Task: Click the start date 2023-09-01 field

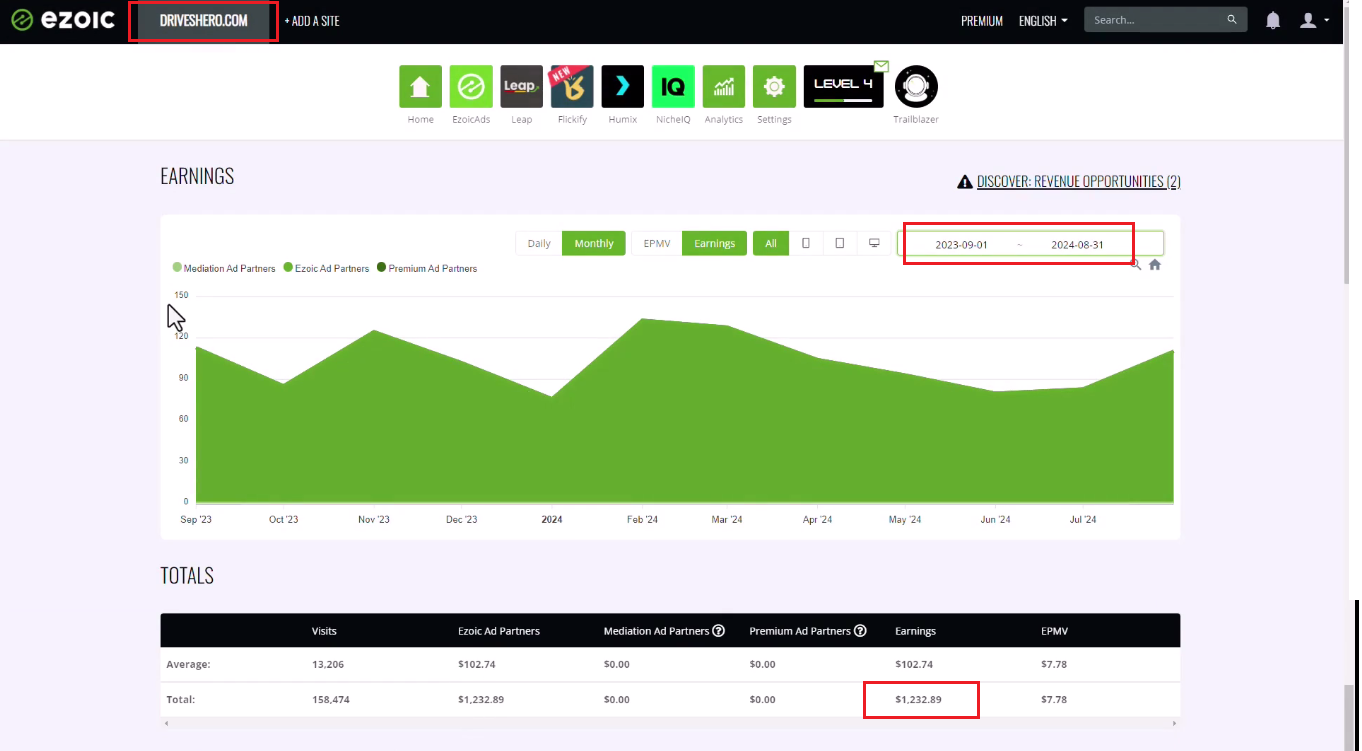Action: click(961, 244)
